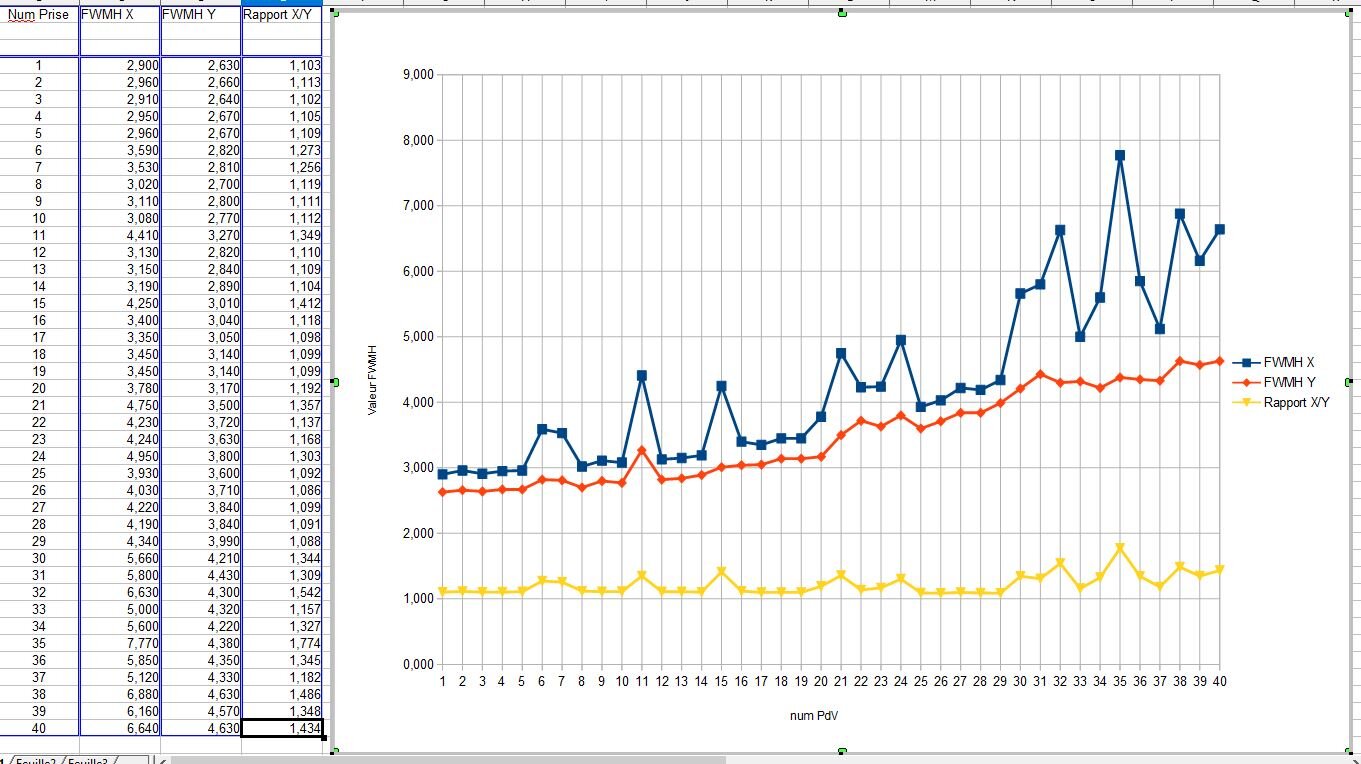The height and width of the screenshot is (764, 1361).
Task: Select the FWMH X cell showing 6,880
Action: pos(120,694)
